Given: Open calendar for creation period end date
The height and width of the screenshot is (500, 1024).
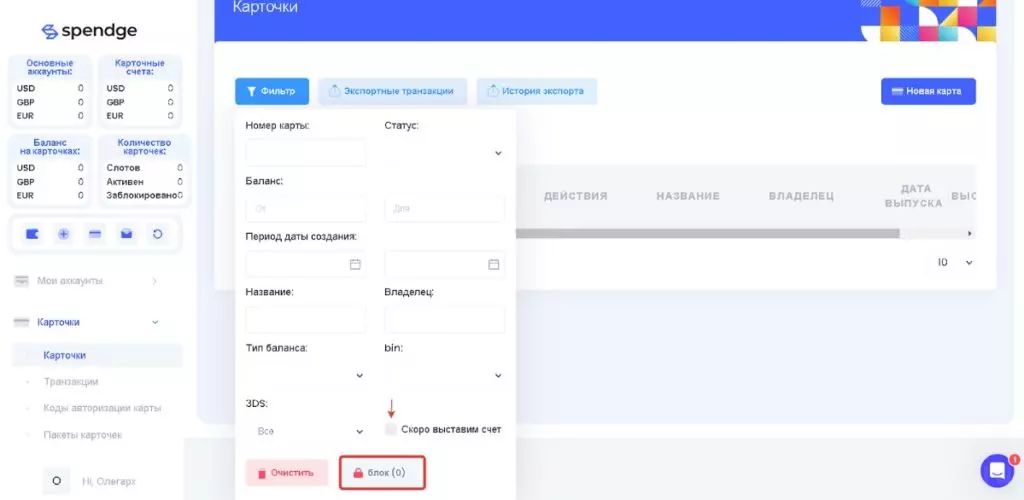Looking at the screenshot, I should [494, 264].
